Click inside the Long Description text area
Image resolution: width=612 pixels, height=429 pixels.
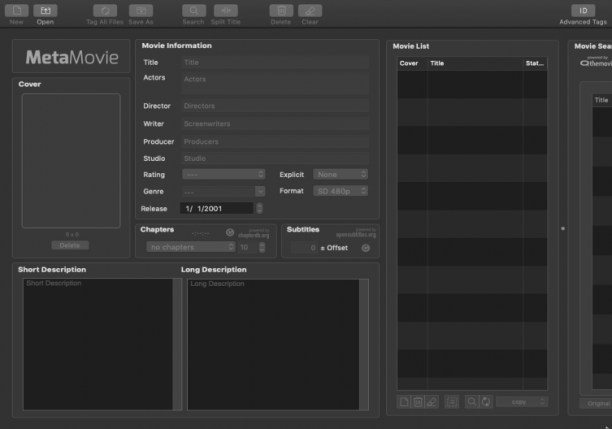(273, 345)
